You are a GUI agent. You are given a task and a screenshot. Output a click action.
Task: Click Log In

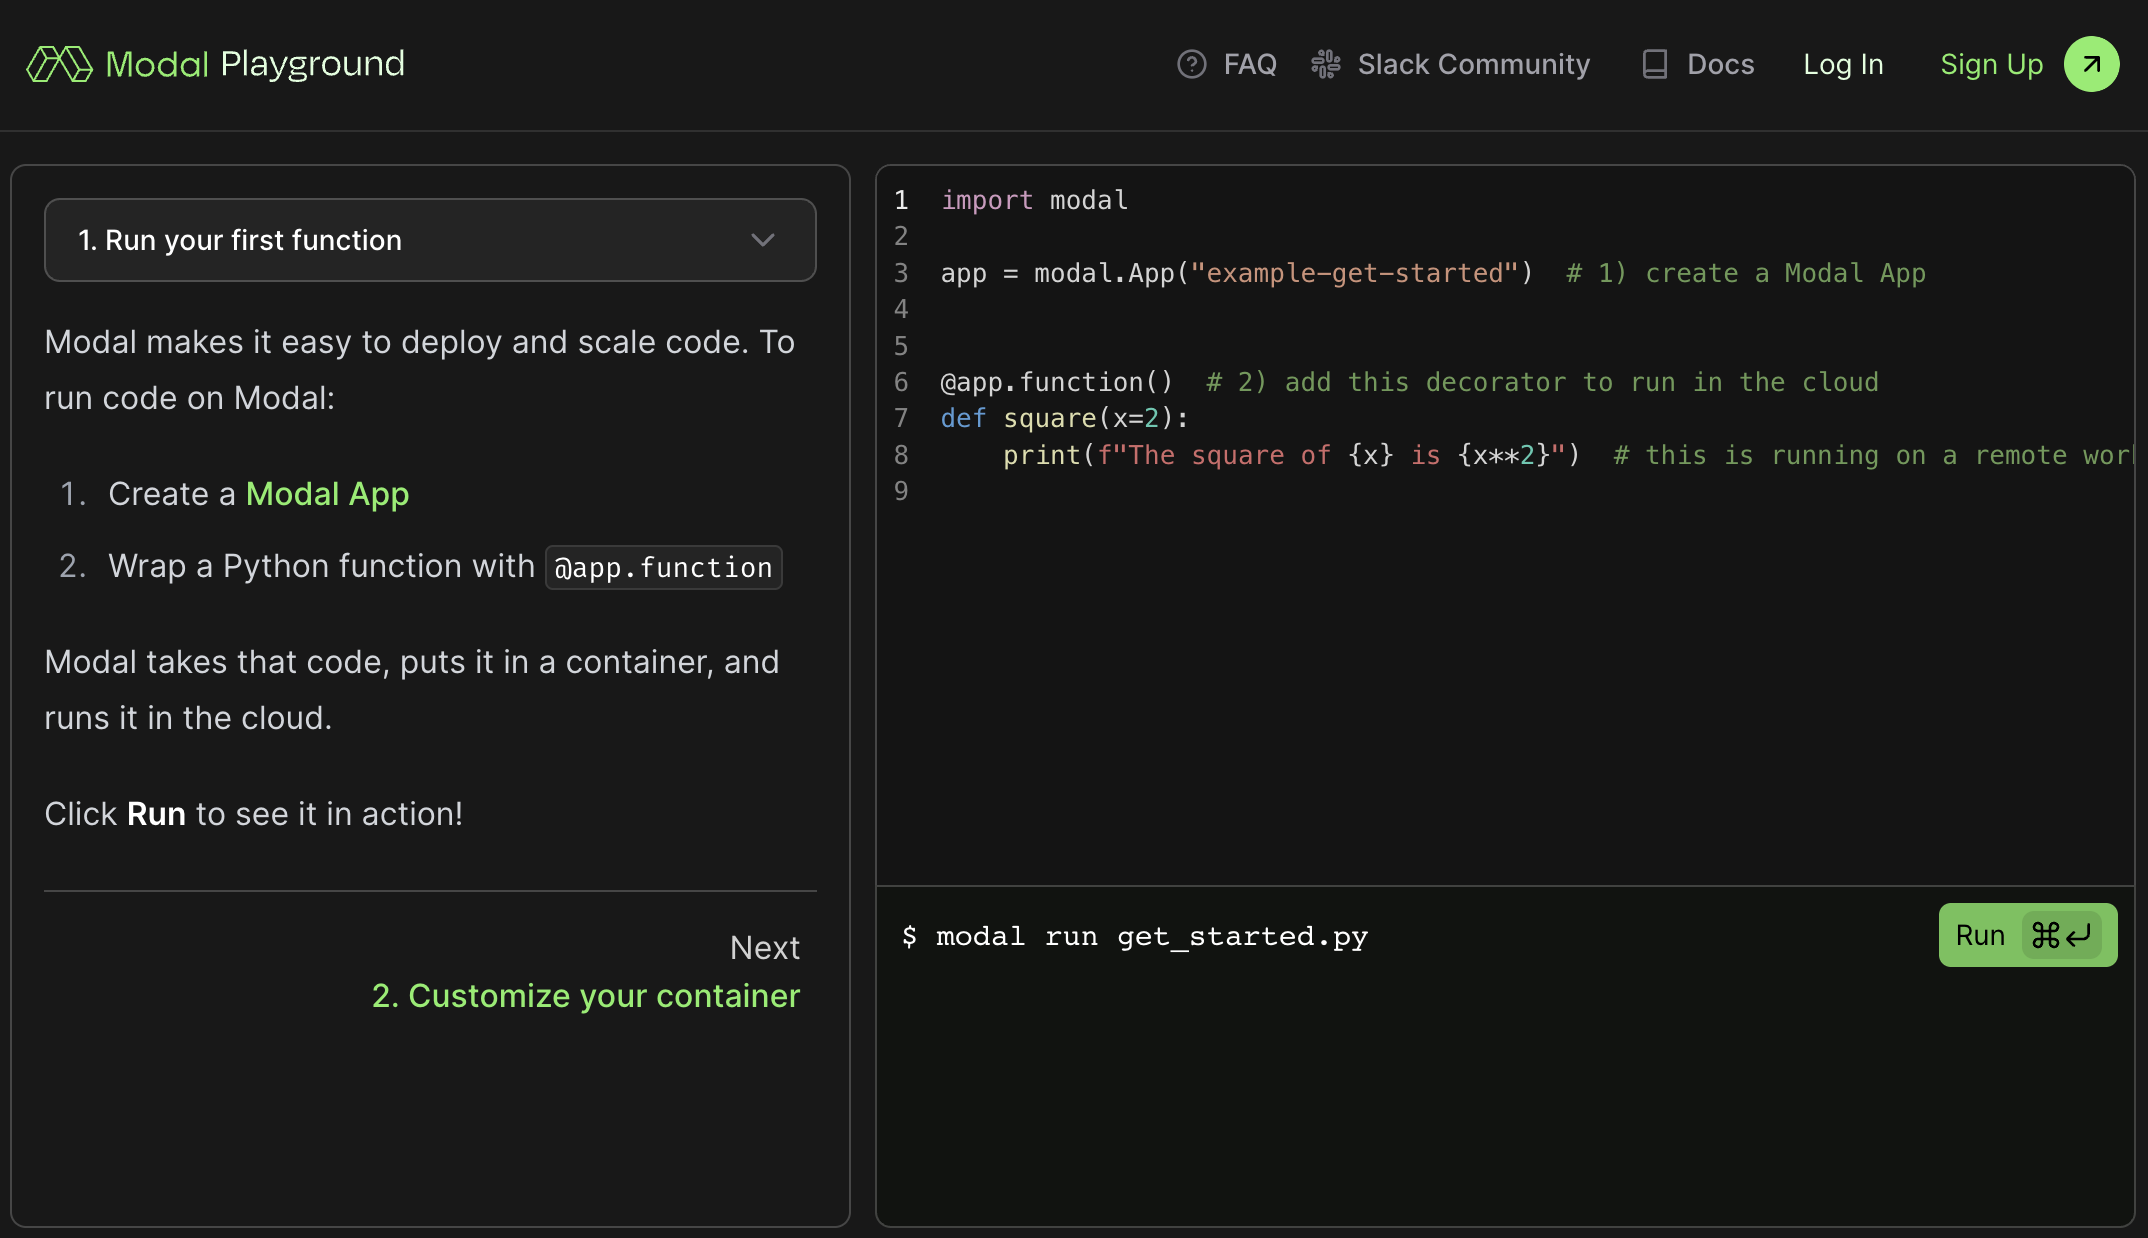pyautogui.click(x=1843, y=64)
